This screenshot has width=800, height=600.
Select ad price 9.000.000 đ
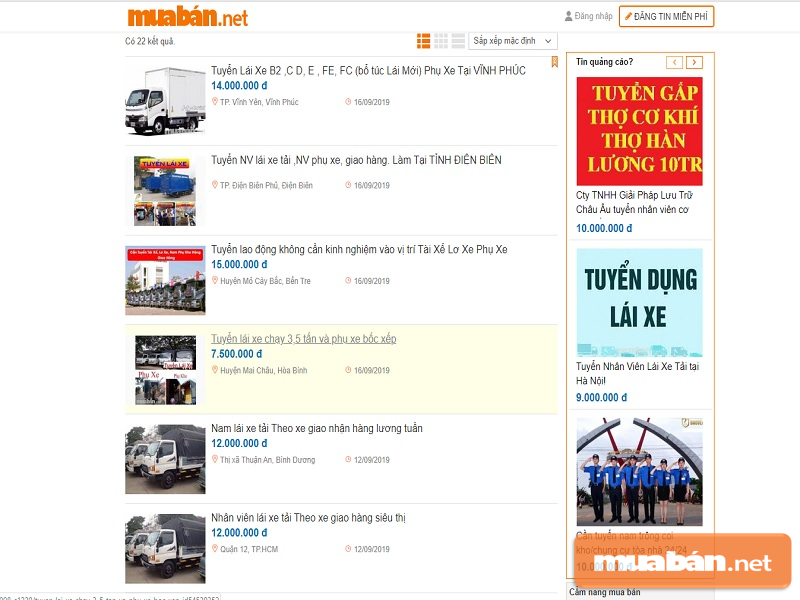click(x=602, y=397)
